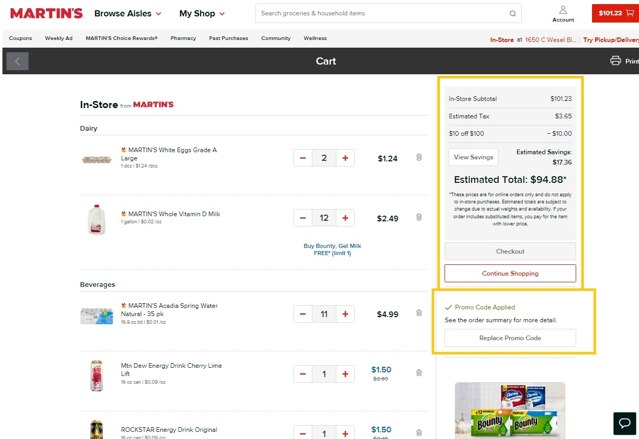
Task: Click Continue Shopping button
Action: pyautogui.click(x=510, y=274)
